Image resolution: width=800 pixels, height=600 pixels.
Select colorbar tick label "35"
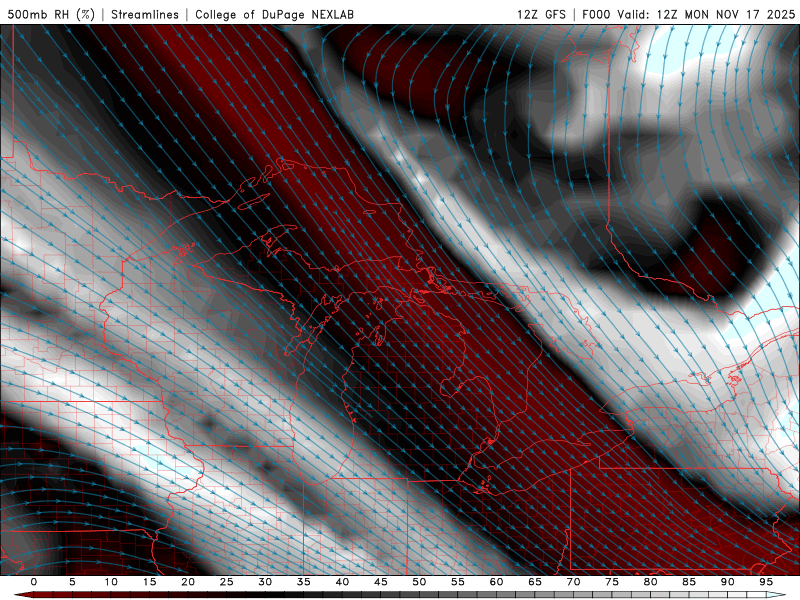pyautogui.click(x=304, y=582)
